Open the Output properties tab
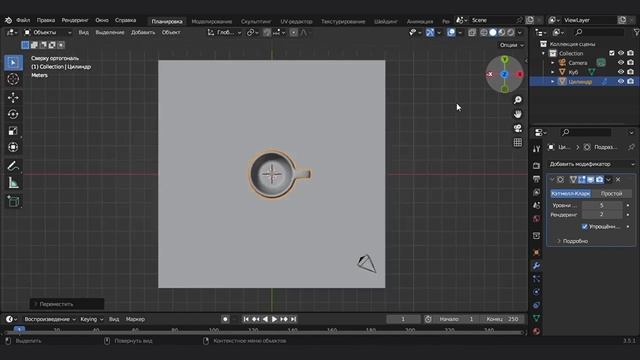 click(536, 179)
